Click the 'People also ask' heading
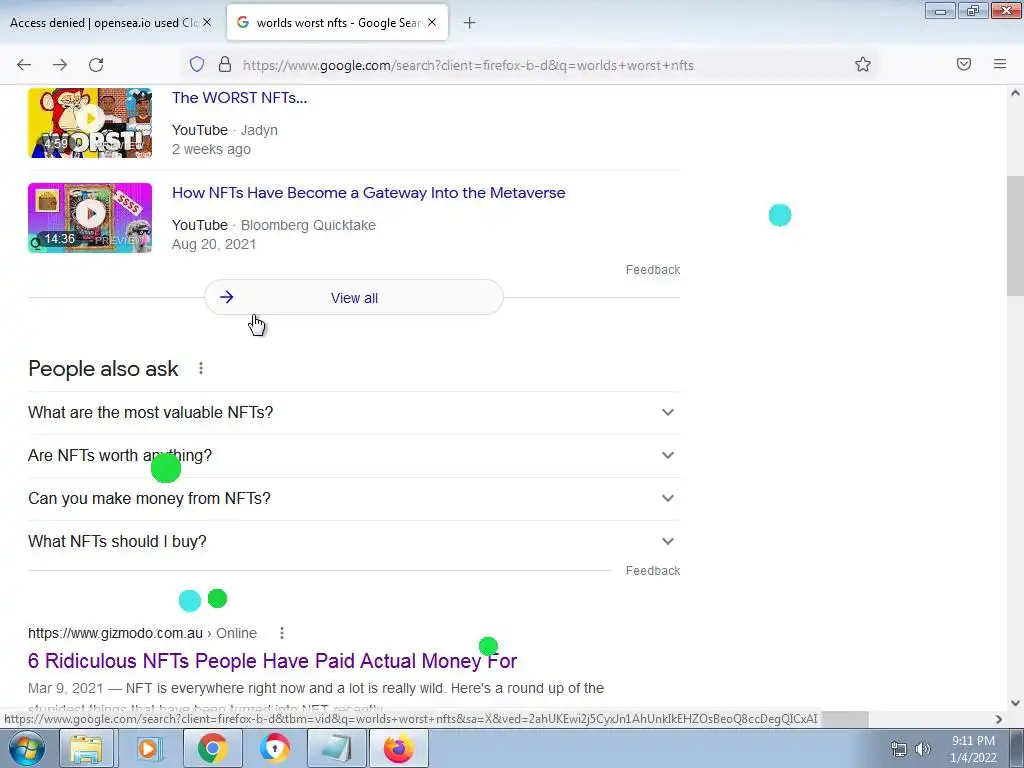This screenshot has width=1024, height=768. pyautogui.click(x=103, y=368)
